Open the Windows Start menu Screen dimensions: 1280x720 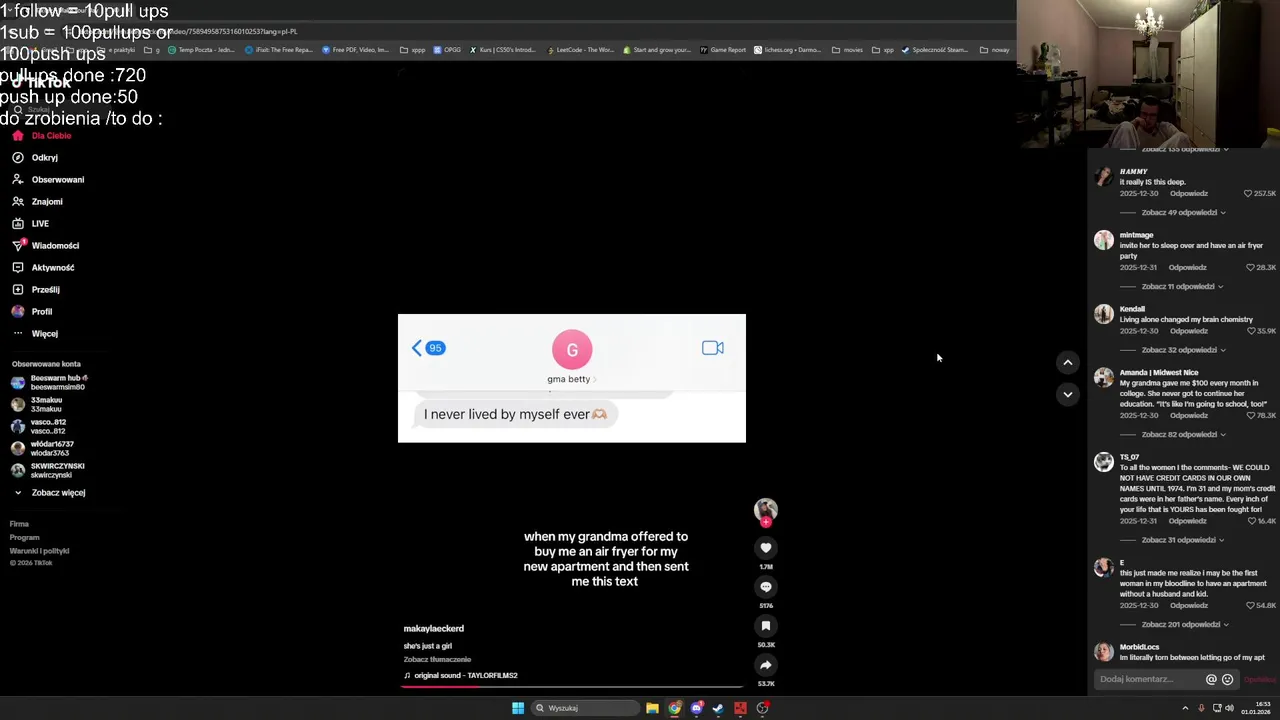click(518, 708)
